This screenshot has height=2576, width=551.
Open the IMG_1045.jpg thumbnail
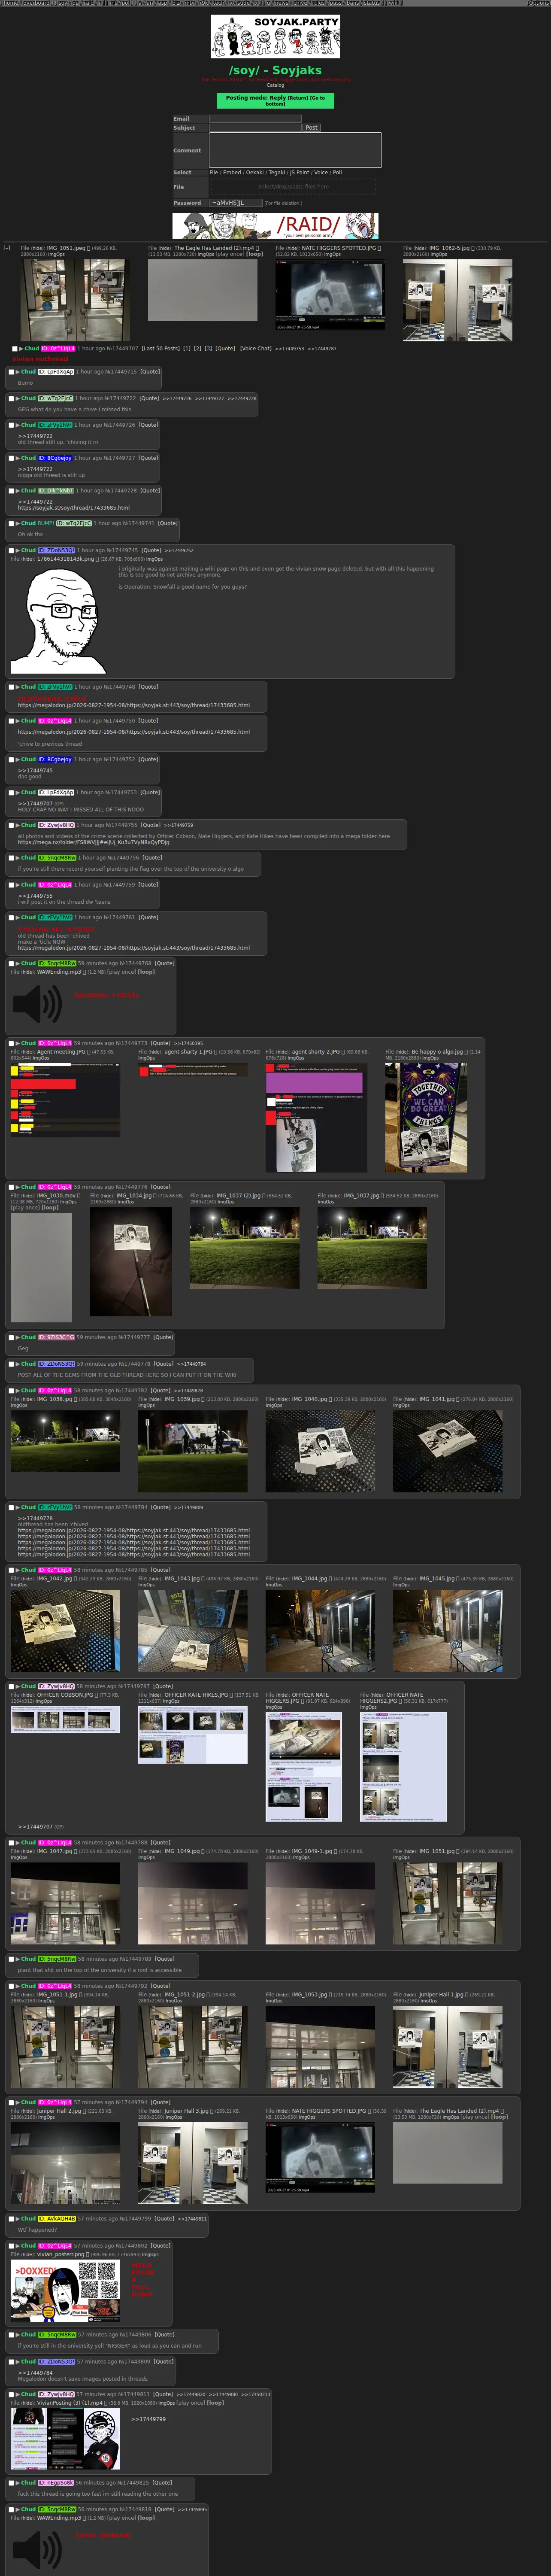pyautogui.click(x=448, y=1630)
